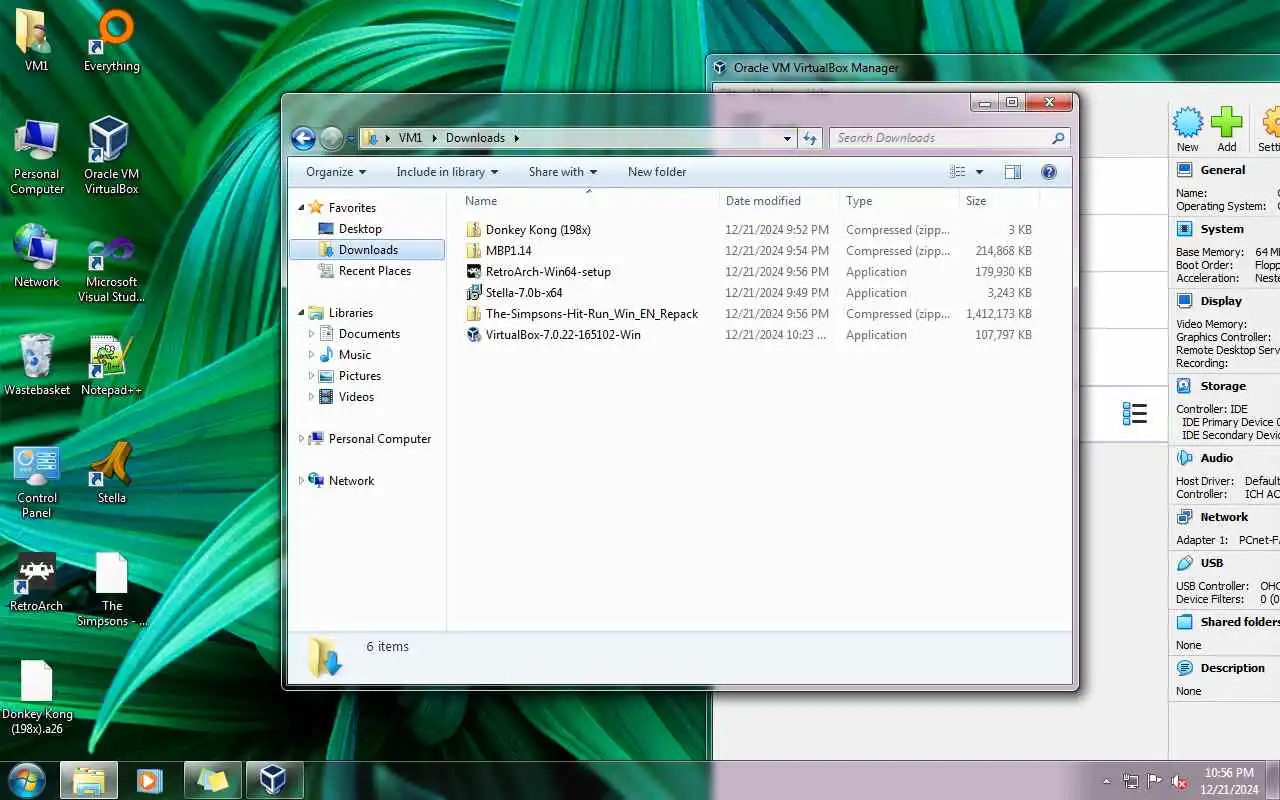This screenshot has height=800, width=1280.
Task: Click the Back navigation arrow in Explorer
Action: click(x=303, y=138)
